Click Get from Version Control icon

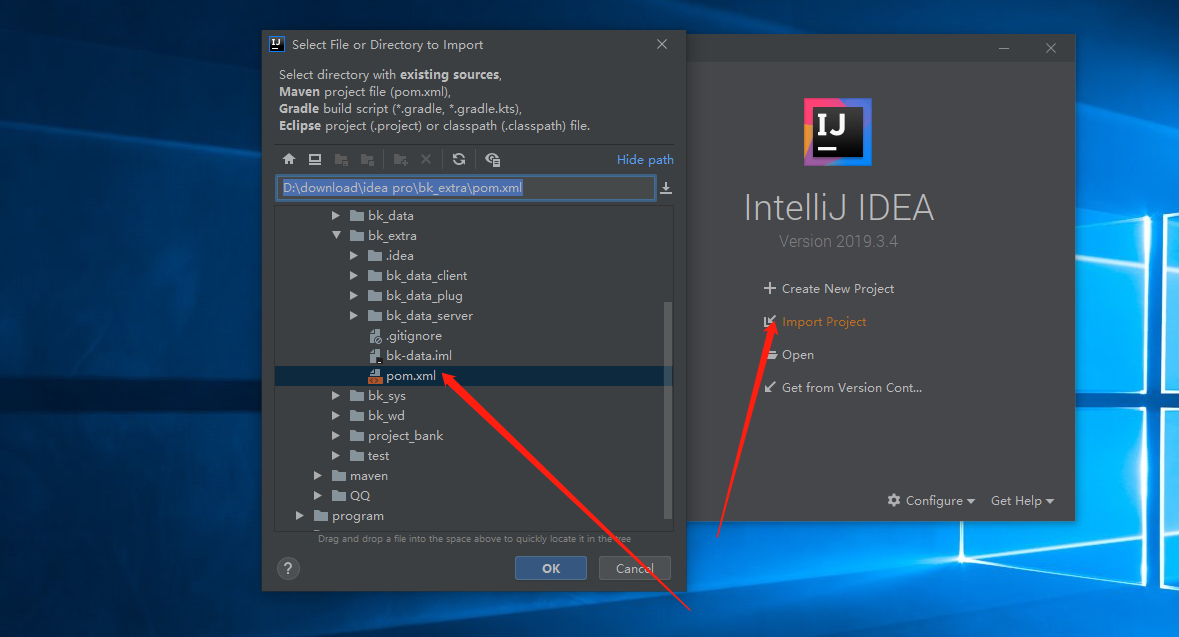[769, 387]
